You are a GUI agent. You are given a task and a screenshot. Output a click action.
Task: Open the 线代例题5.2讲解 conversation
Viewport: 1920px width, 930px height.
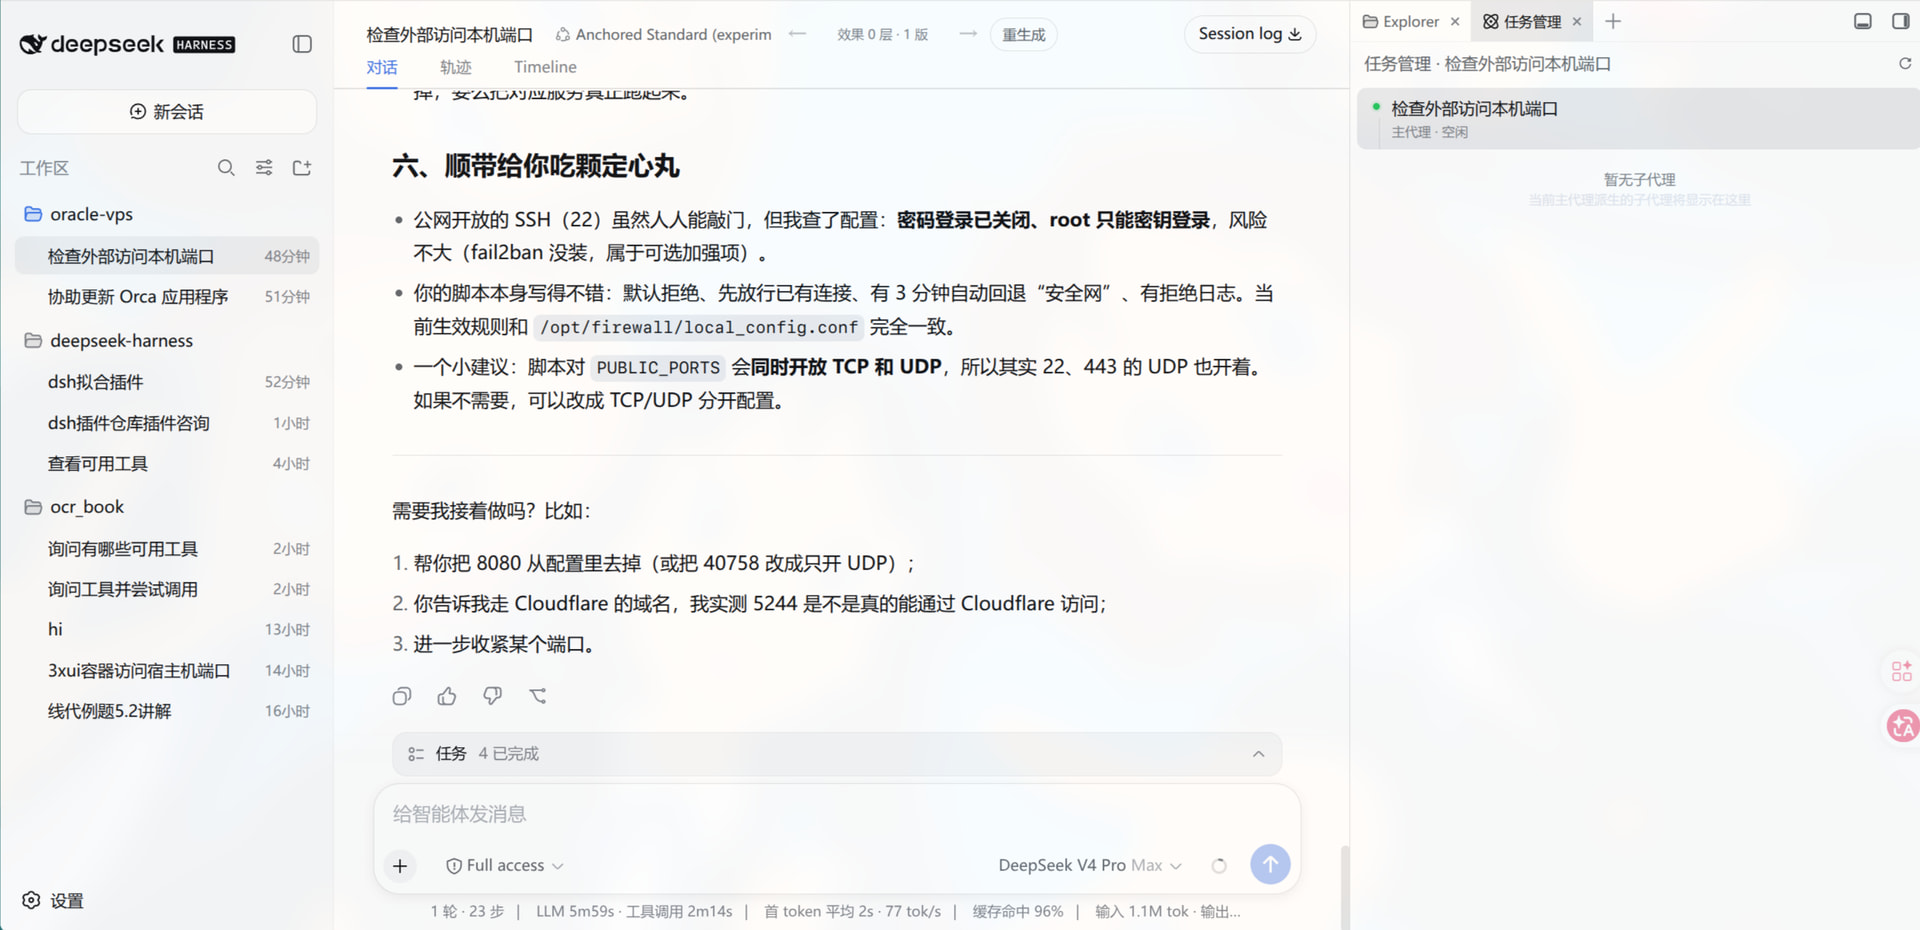click(167, 711)
